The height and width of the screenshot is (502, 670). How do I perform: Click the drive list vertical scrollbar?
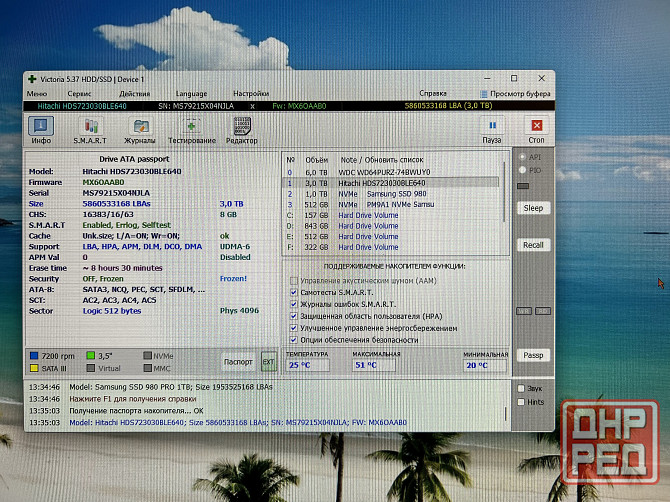pyautogui.click(x=504, y=192)
